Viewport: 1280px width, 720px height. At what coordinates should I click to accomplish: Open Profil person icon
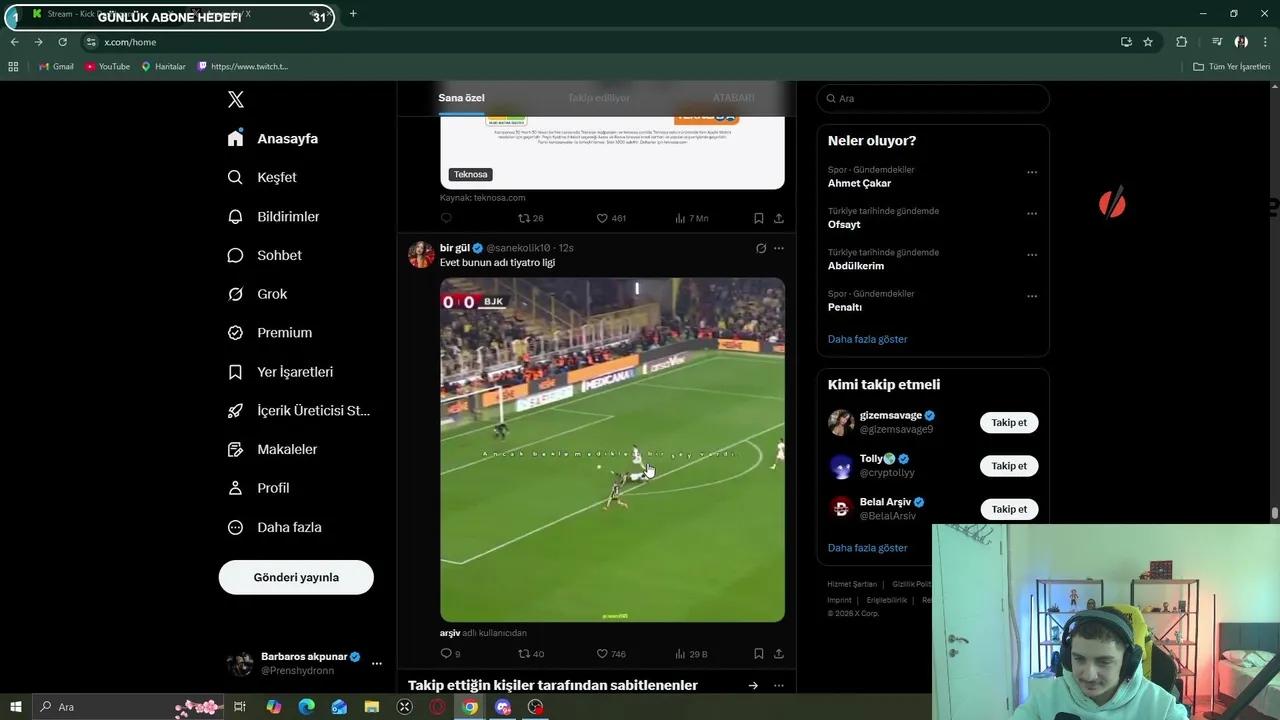(235, 488)
